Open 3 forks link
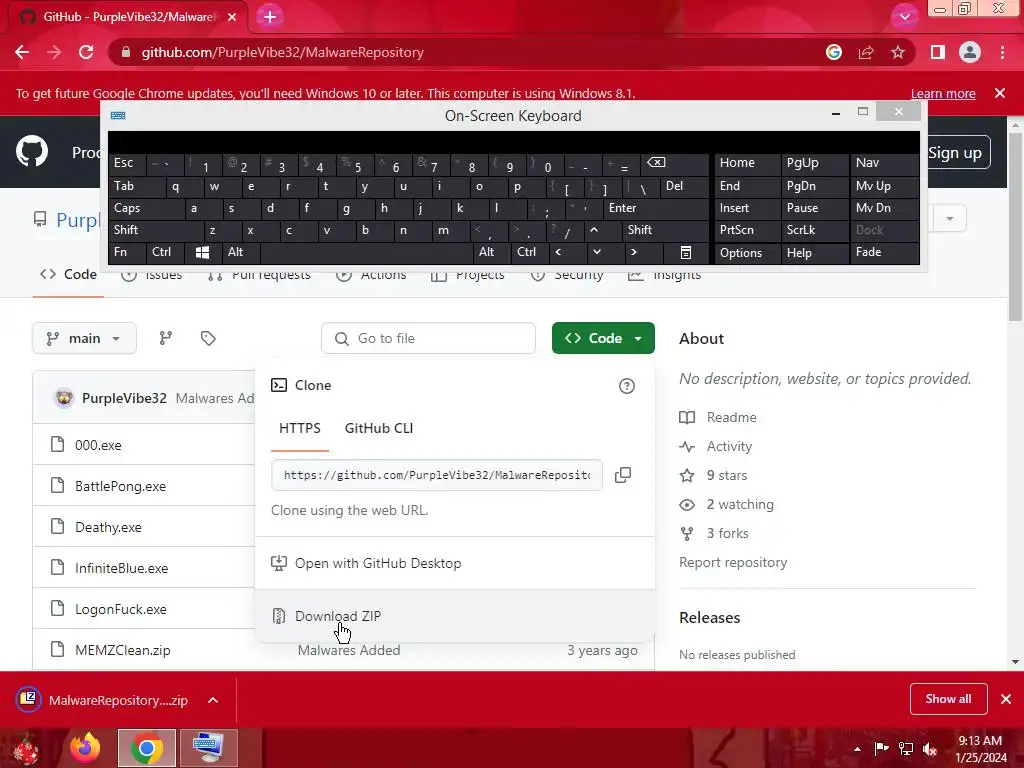This screenshot has height=768, width=1024. pyautogui.click(x=728, y=534)
